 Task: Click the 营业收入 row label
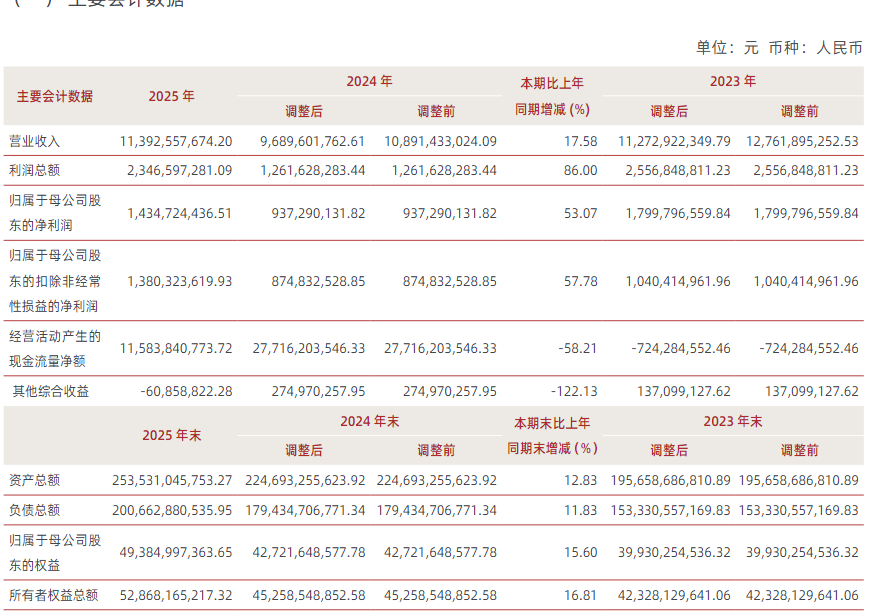tap(35, 142)
